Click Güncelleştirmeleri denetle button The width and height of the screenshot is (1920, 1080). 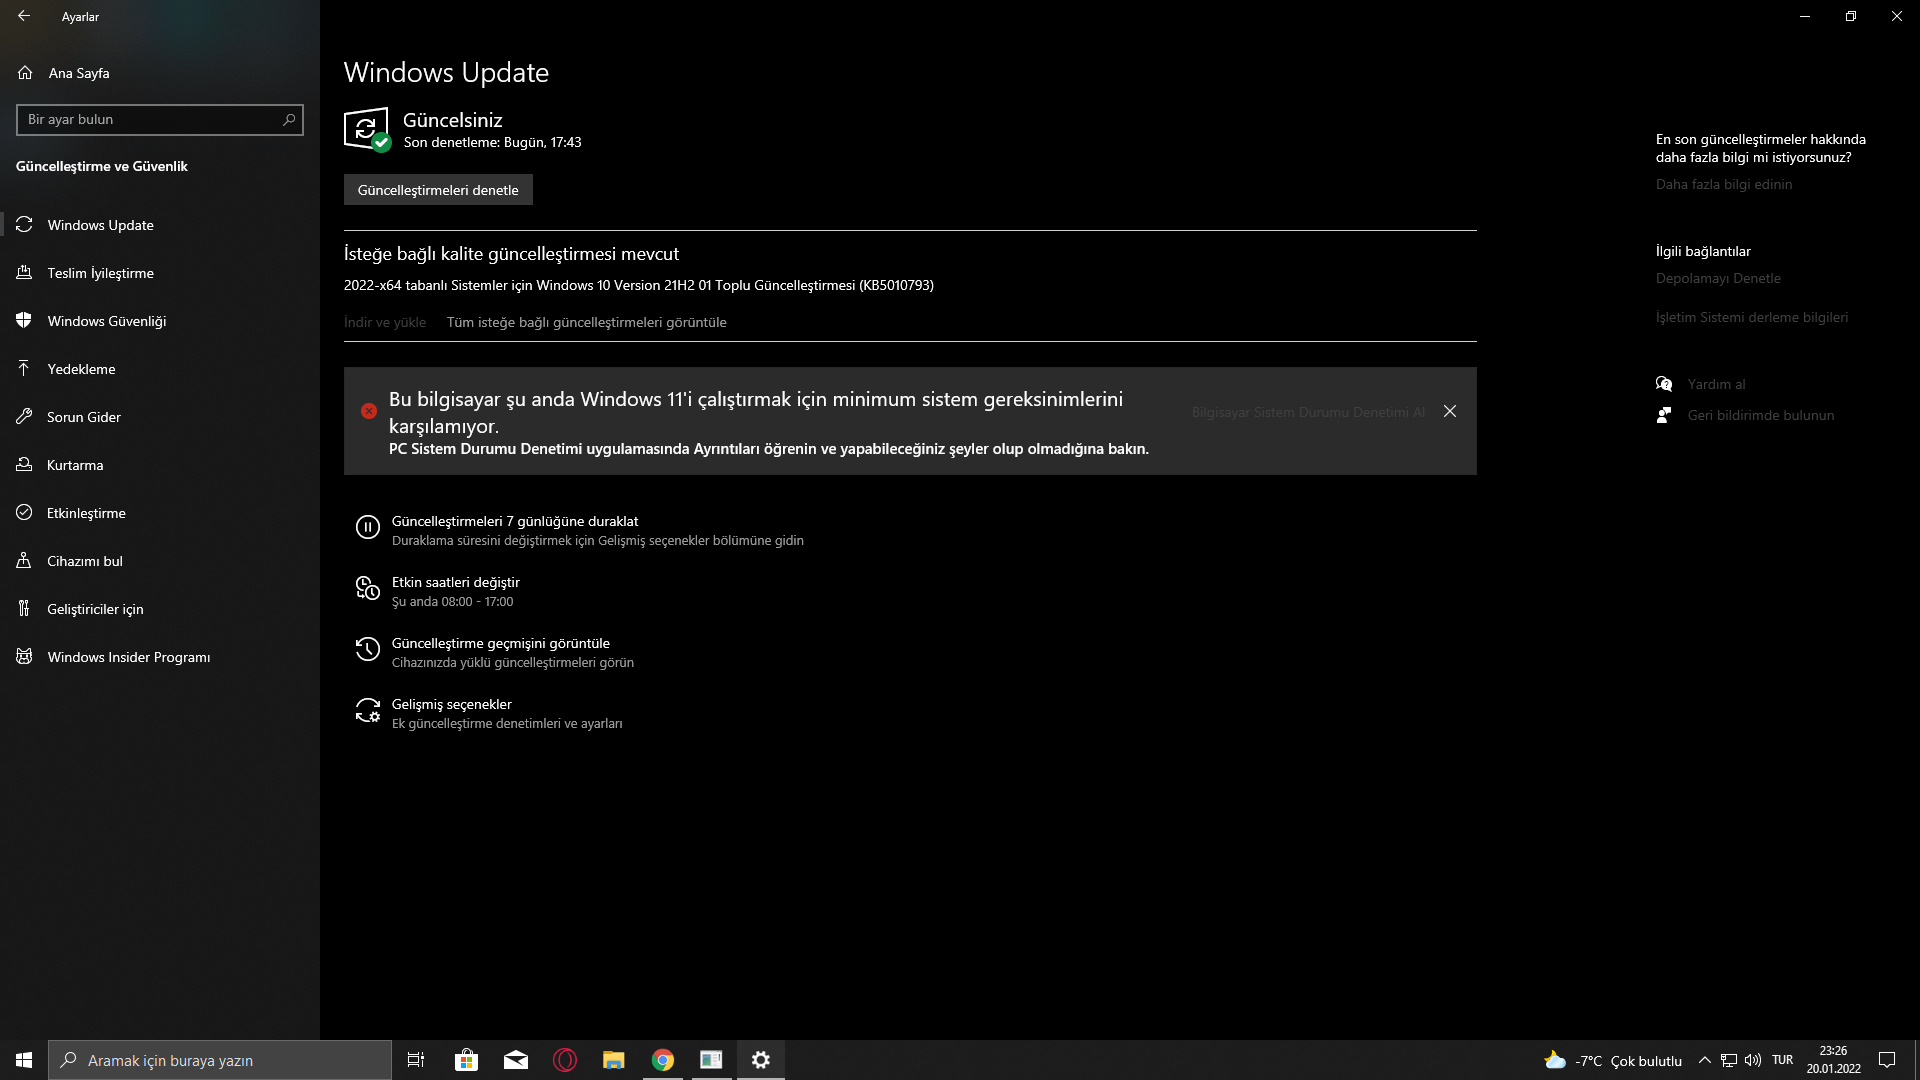438,190
